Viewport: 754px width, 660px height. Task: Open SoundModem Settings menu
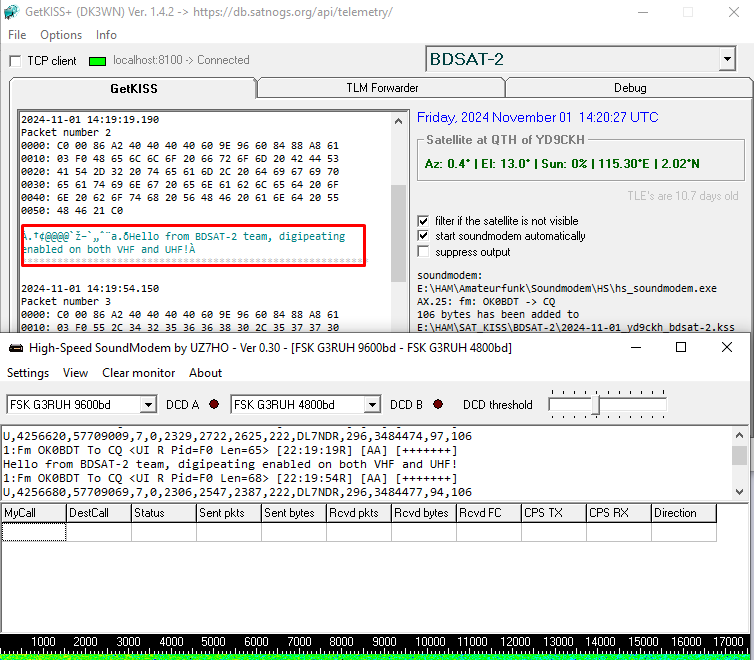(x=28, y=373)
